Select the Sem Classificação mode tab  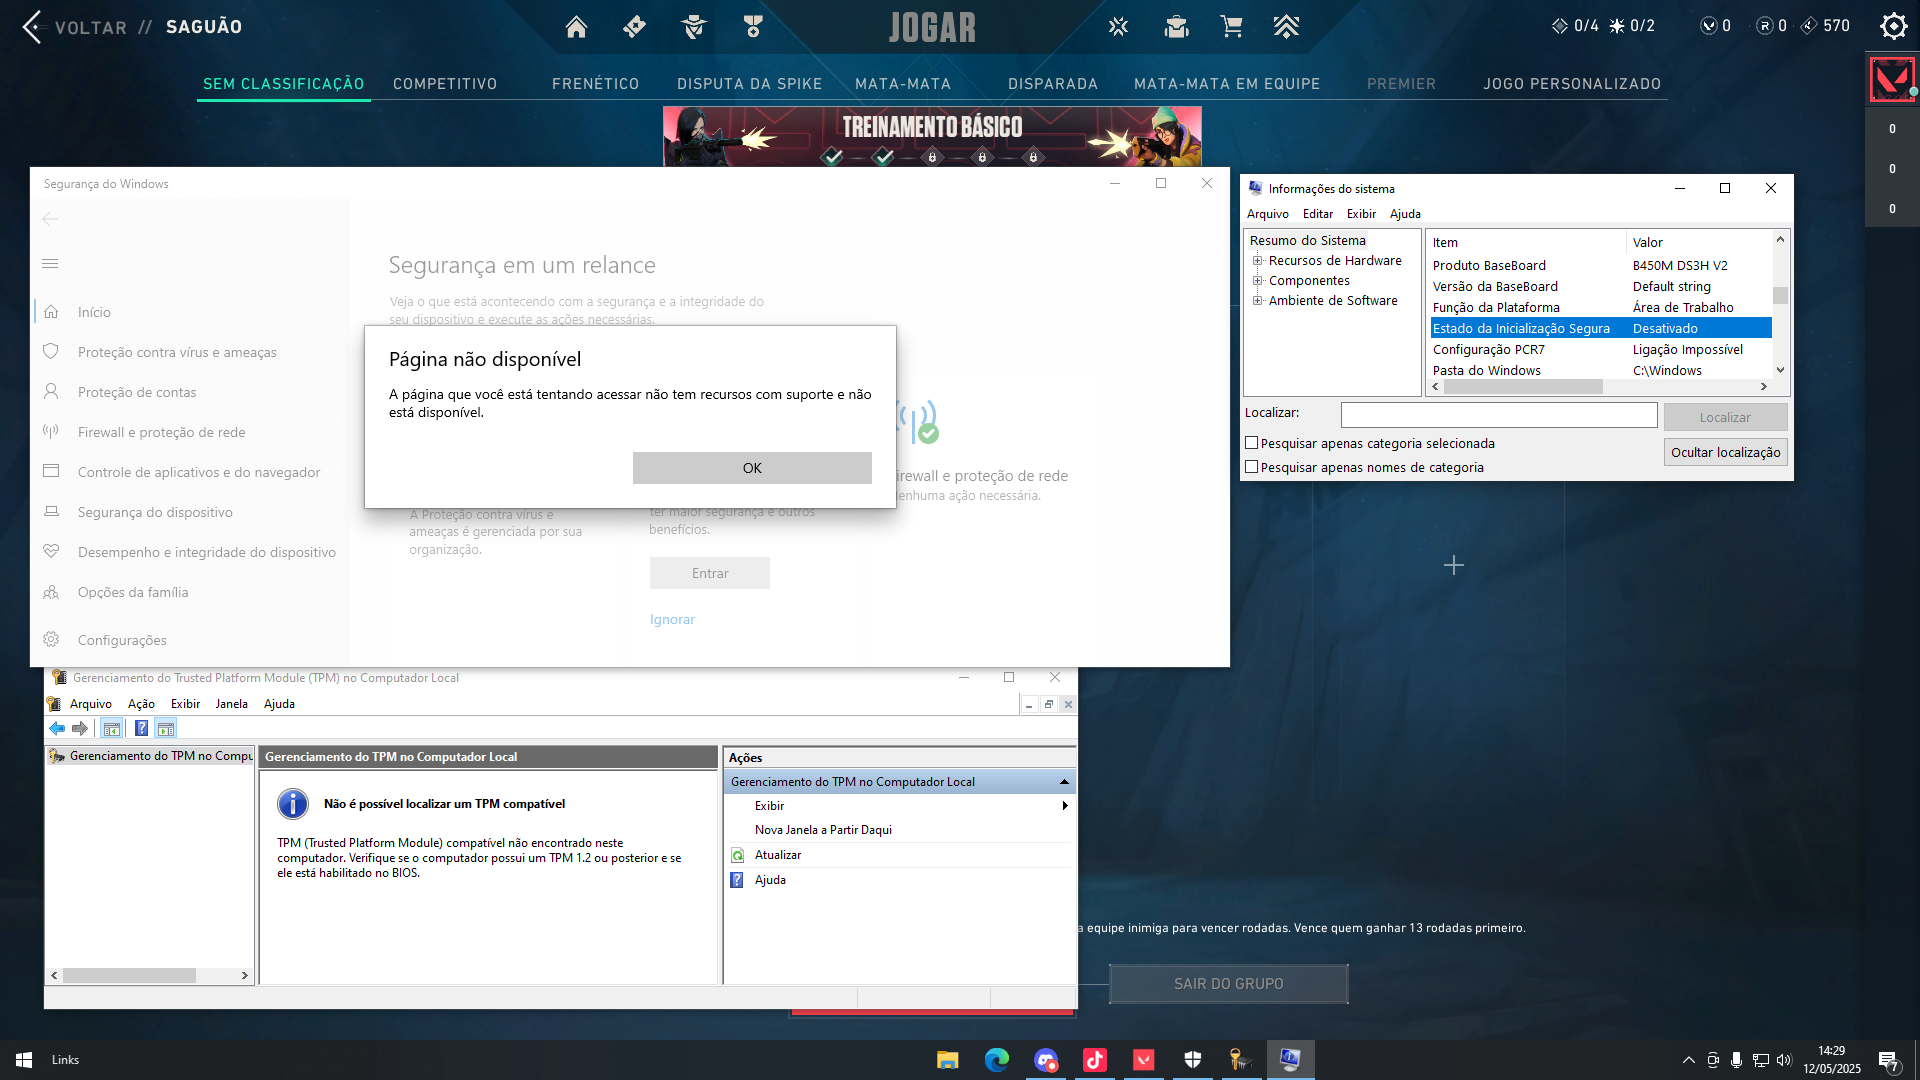point(283,84)
